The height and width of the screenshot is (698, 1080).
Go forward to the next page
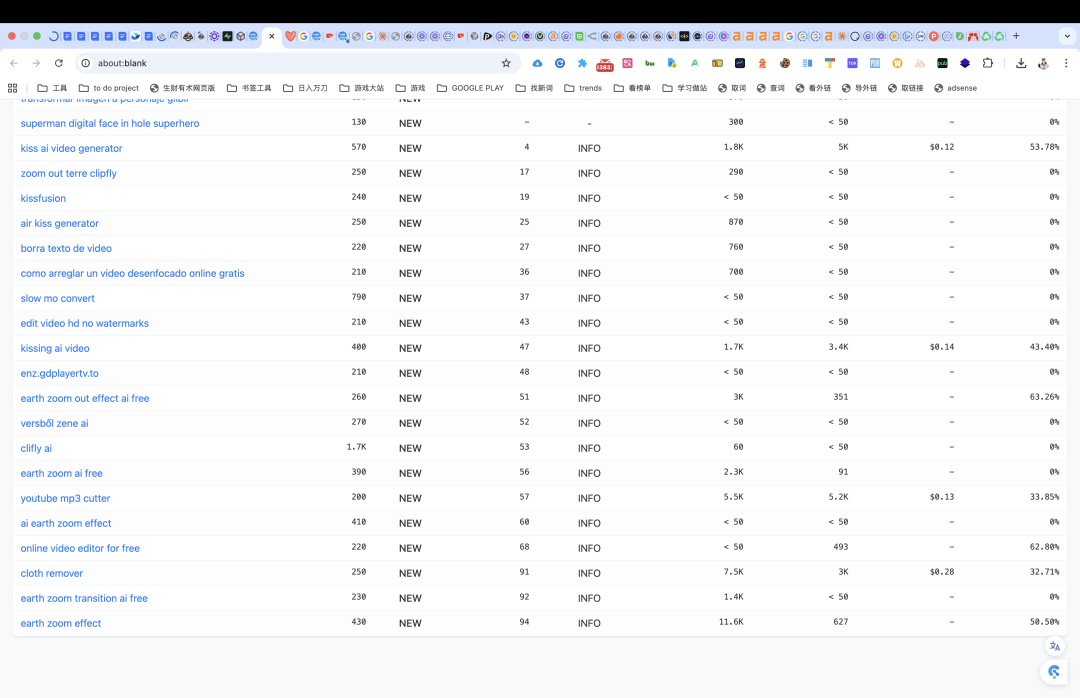pos(36,63)
